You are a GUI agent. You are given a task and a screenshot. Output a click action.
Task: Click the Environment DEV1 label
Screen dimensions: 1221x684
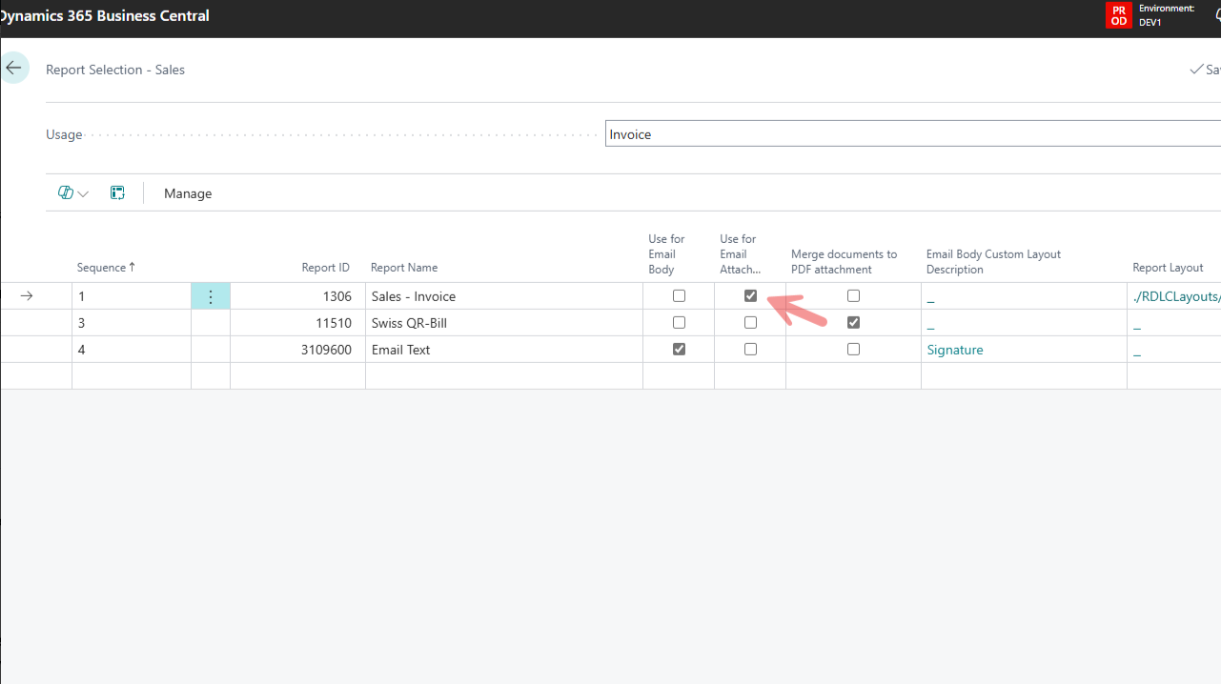[x=1167, y=15]
